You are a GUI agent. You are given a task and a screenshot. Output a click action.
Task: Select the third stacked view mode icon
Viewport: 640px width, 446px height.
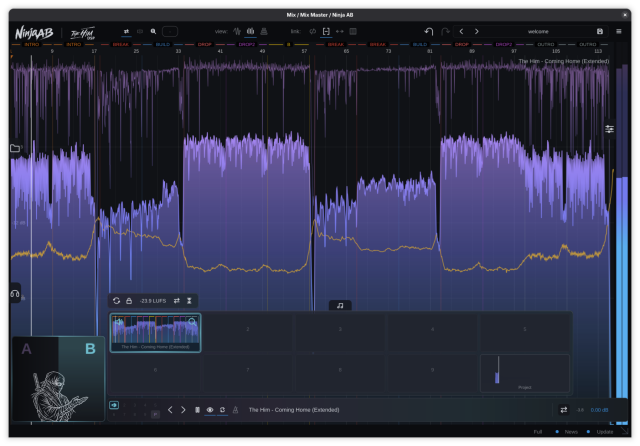[264, 31]
